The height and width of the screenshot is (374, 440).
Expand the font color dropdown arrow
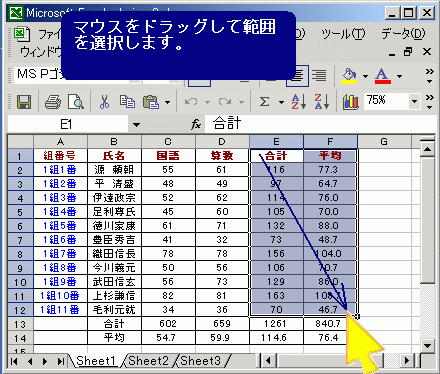(399, 76)
